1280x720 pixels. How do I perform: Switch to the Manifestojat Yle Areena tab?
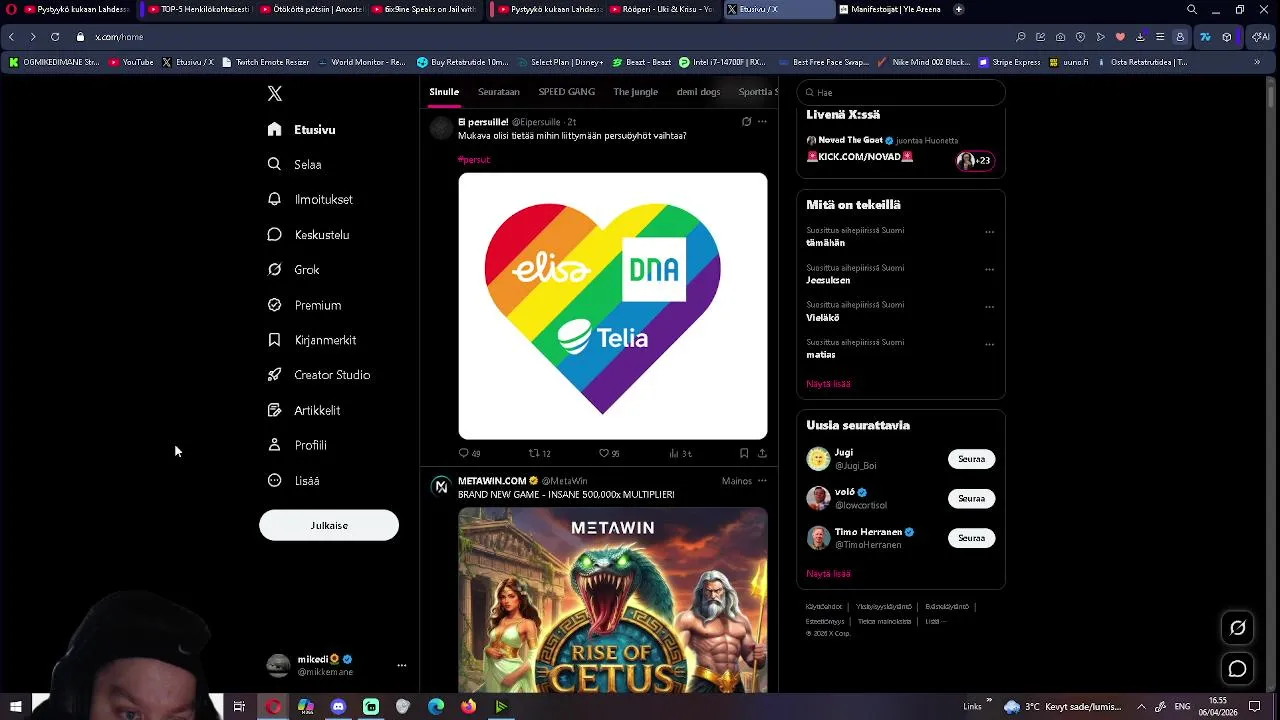tap(890, 9)
